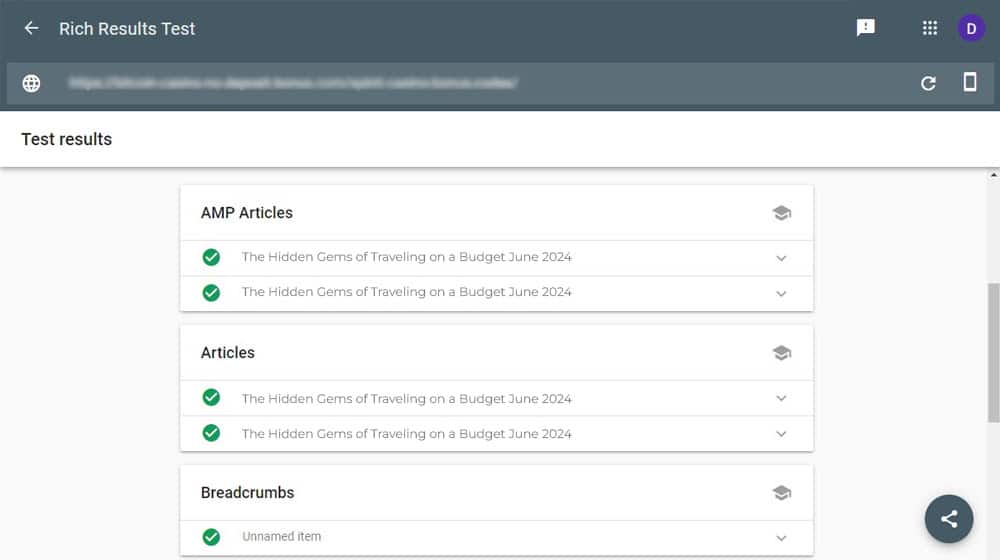The height and width of the screenshot is (560, 1000).
Task: Click the share floating button
Action: tap(949, 519)
